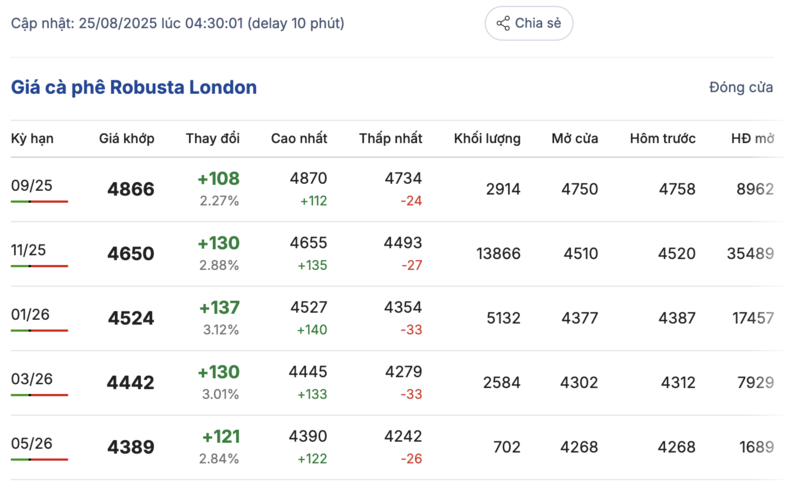Click the Khối lượng column header

point(487,138)
